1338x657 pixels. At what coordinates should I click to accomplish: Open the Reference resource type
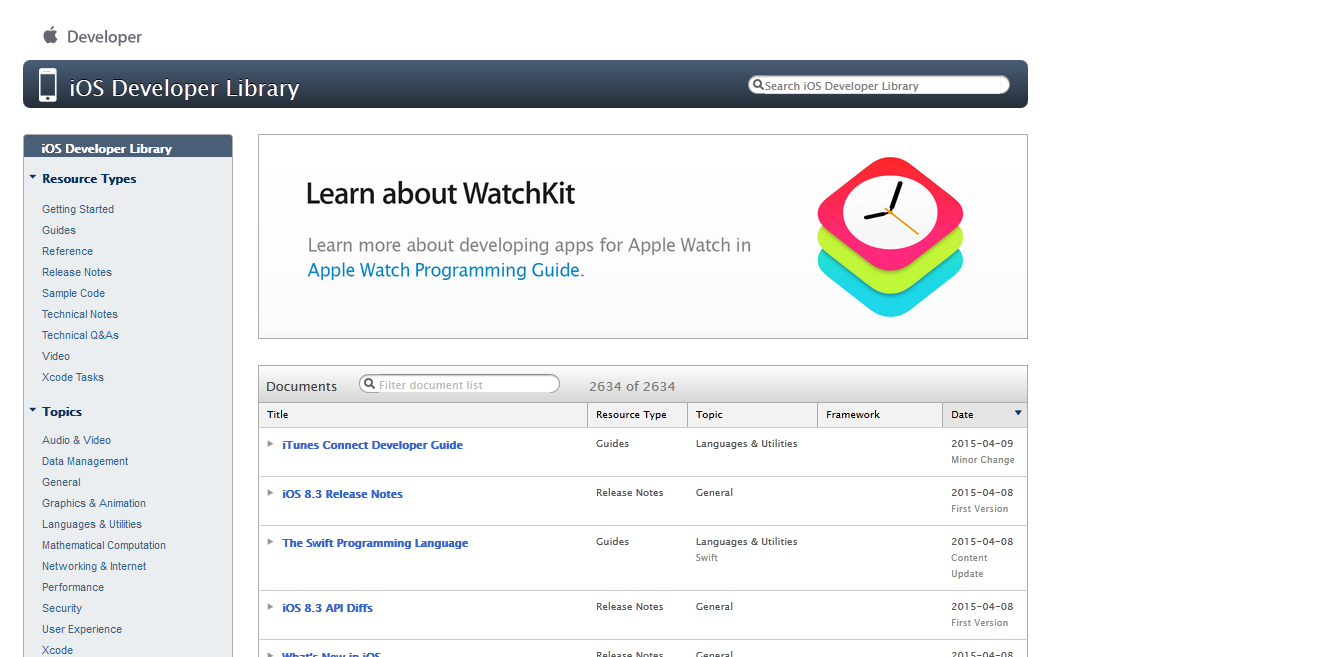(x=67, y=251)
